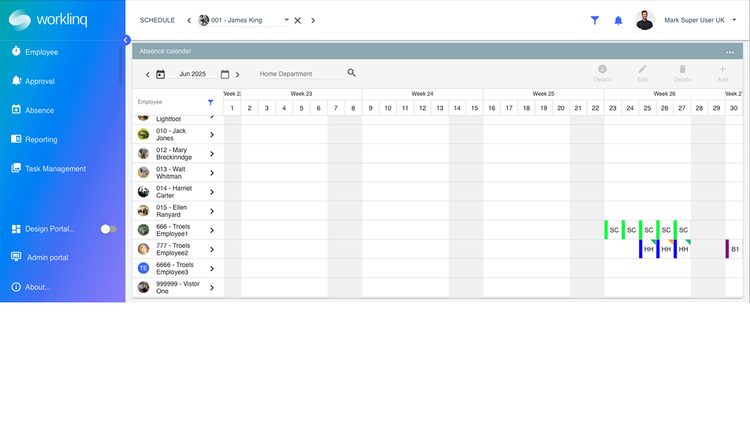The height and width of the screenshot is (422, 750).
Task: Open the Mark Super User UK menu arrow
Action: (x=734, y=20)
